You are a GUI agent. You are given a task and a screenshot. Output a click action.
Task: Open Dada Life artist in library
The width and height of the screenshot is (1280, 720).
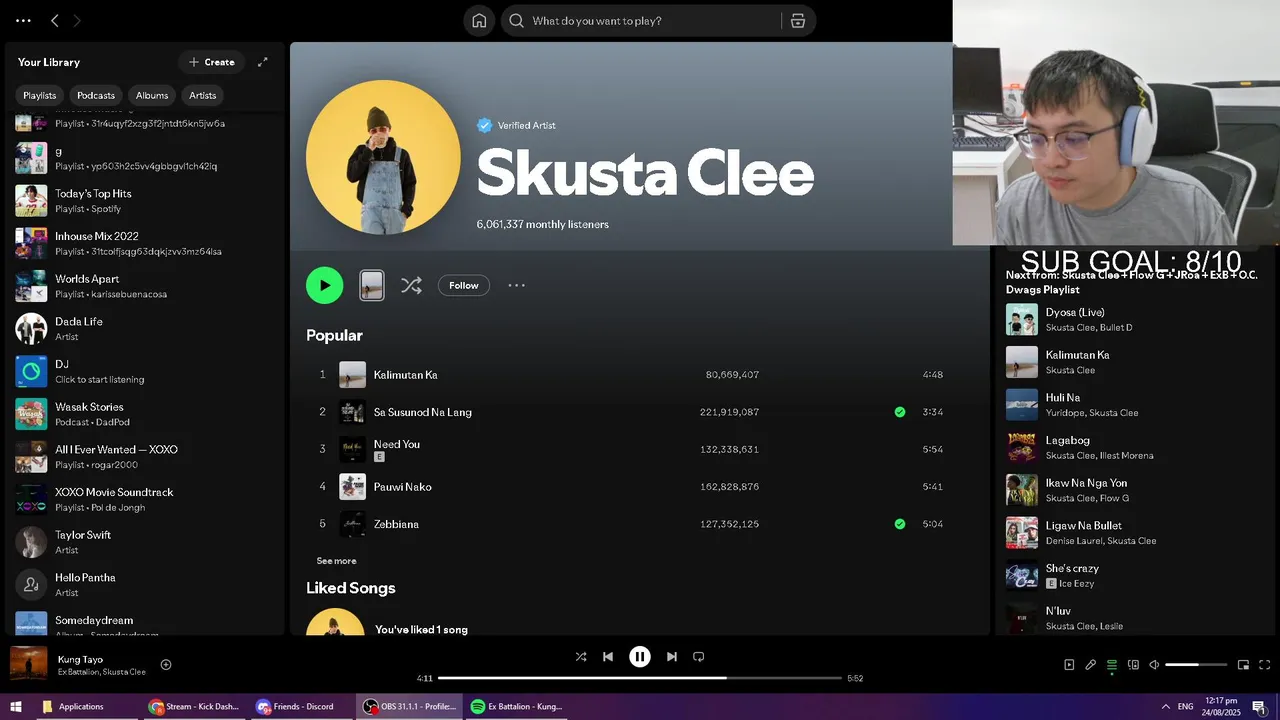pyautogui.click(x=145, y=329)
